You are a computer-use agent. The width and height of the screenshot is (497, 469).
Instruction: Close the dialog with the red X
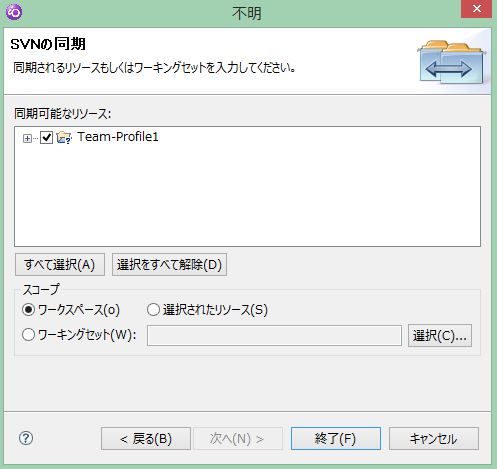tap(476, 9)
